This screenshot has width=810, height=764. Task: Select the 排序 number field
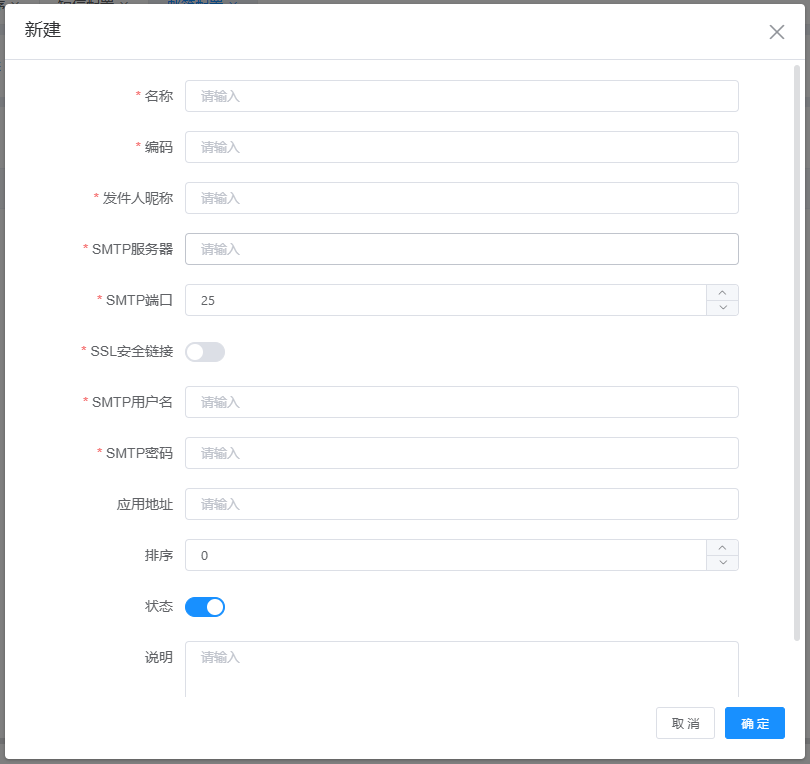coord(445,555)
